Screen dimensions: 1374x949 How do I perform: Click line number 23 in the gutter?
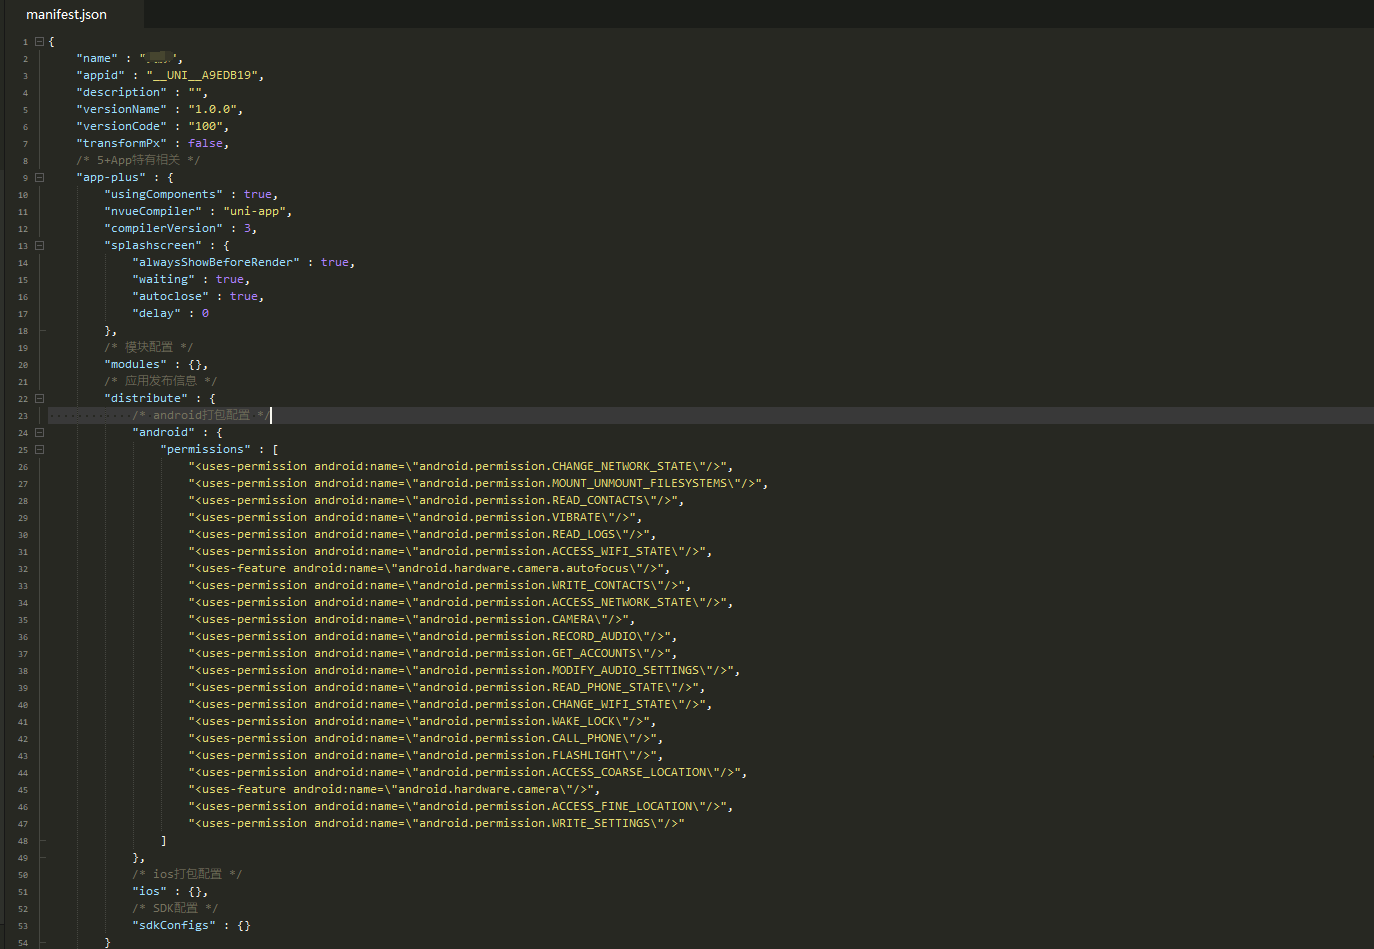(23, 415)
